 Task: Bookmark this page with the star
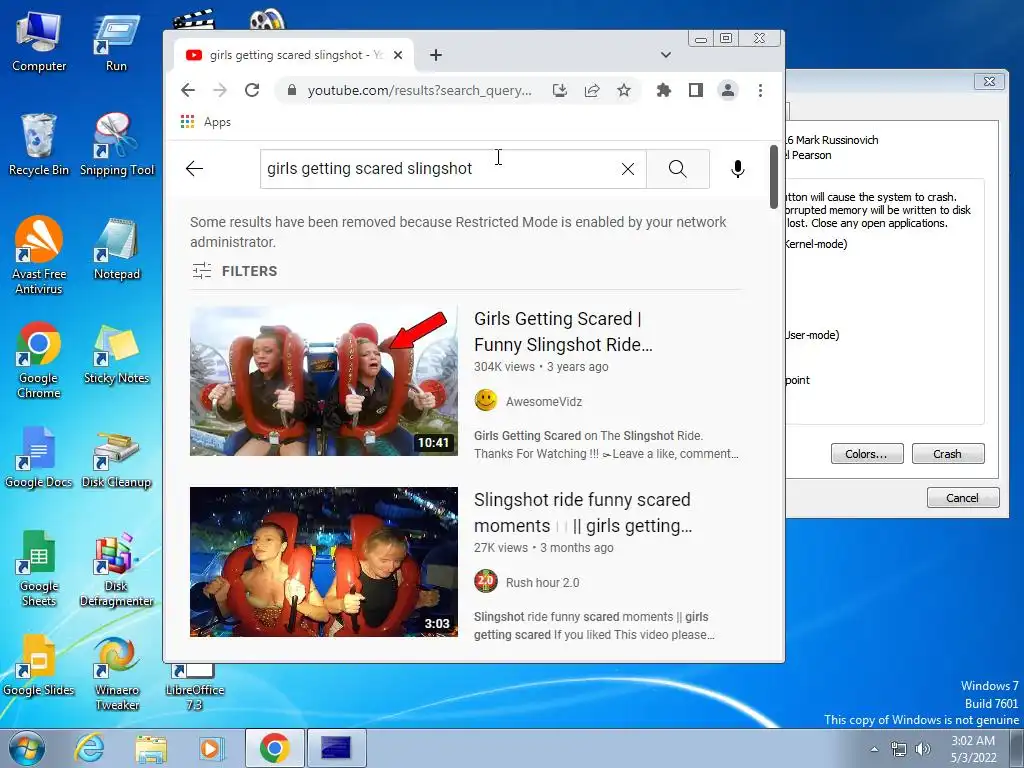[624, 90]
